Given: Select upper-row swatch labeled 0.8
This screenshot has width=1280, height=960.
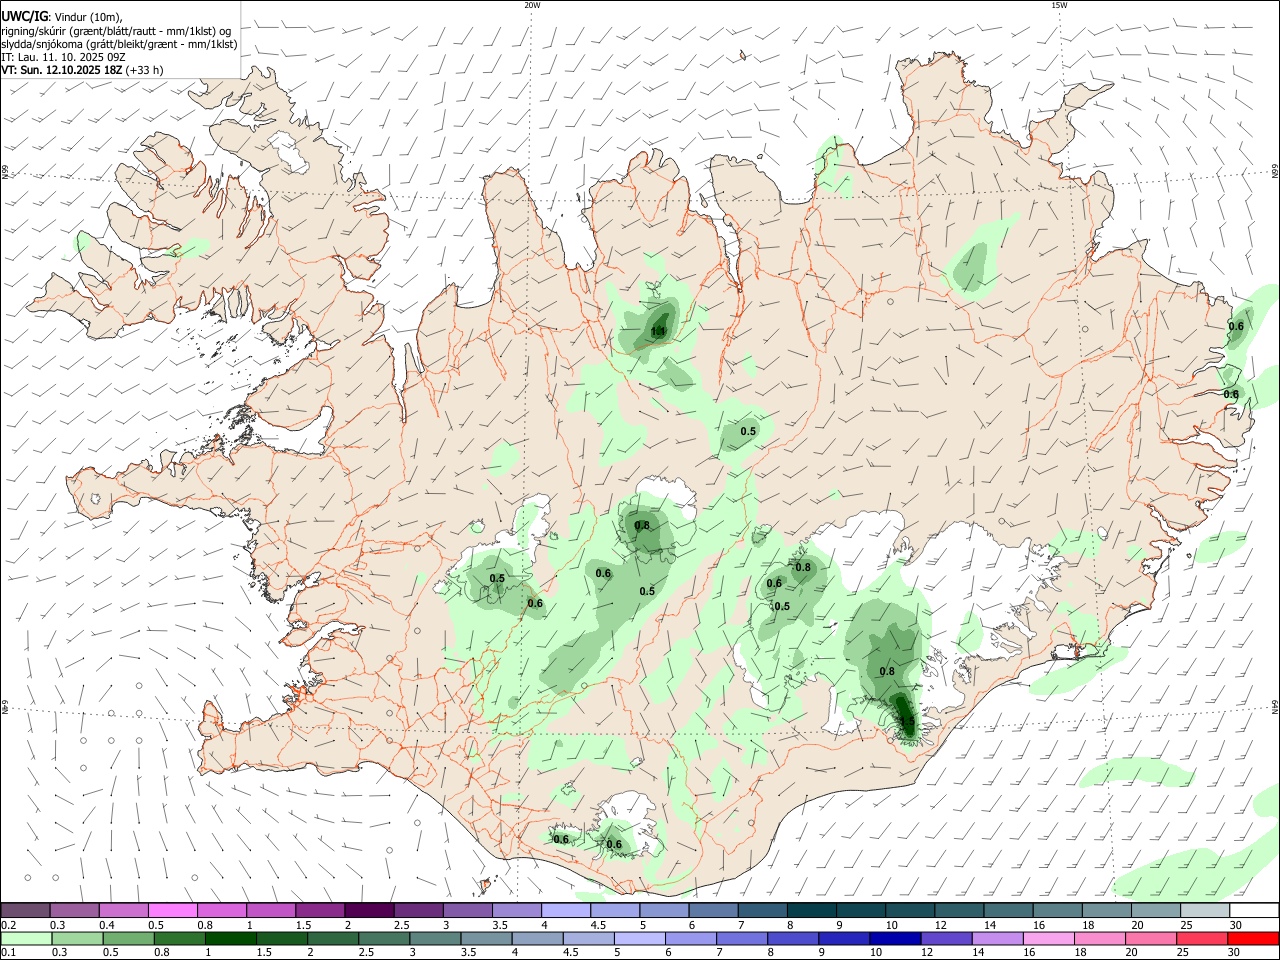Looking at the screenshot, I should tap(222, 910).
